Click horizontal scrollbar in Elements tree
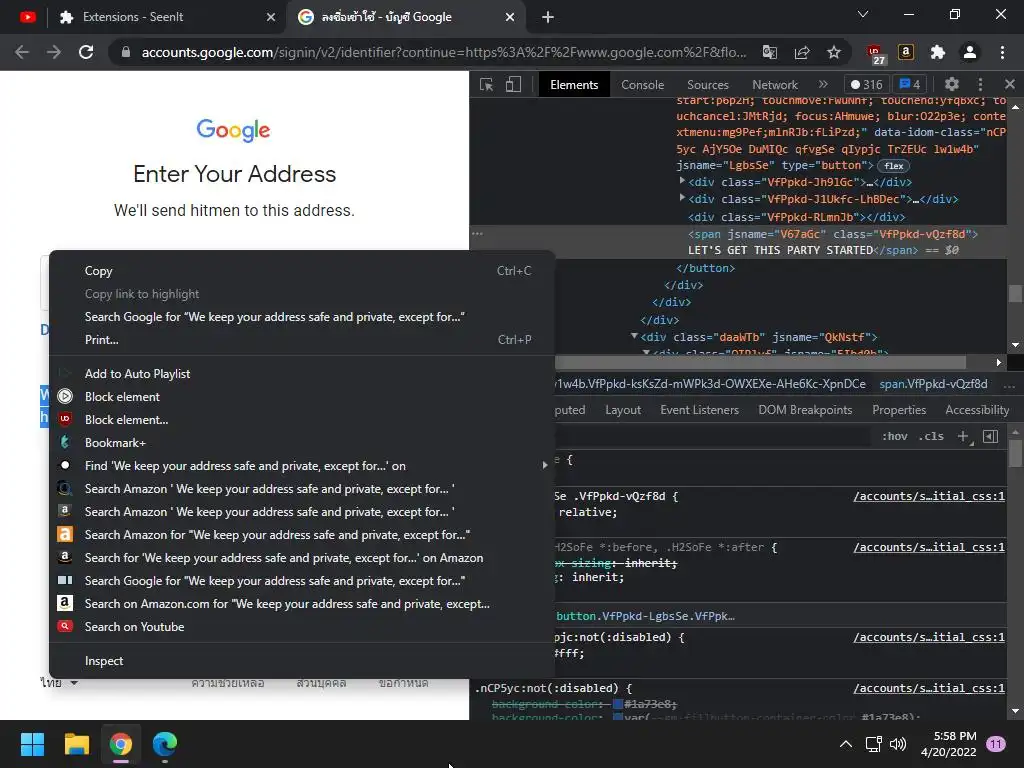Screen dimensions: 1024x768 tap(760, 362)
